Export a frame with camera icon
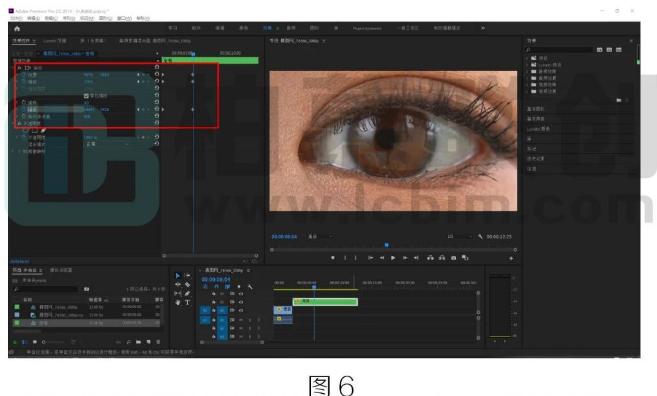Image resolution: width=657 pixels, height=396 pixels. coord(453,258)
